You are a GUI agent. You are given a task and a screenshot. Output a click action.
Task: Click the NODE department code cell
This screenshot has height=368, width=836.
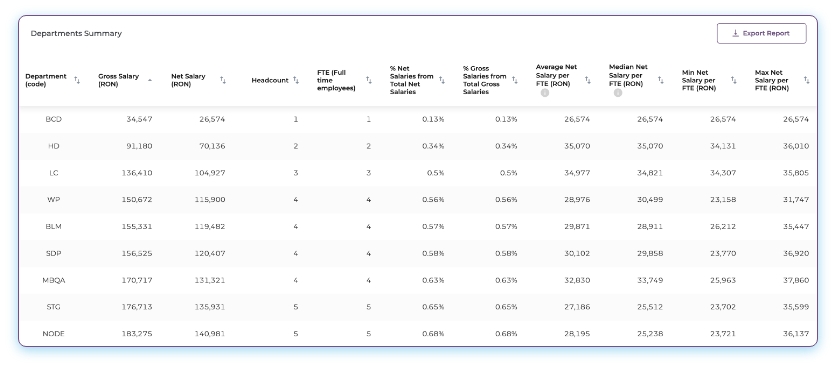(53, 334)
